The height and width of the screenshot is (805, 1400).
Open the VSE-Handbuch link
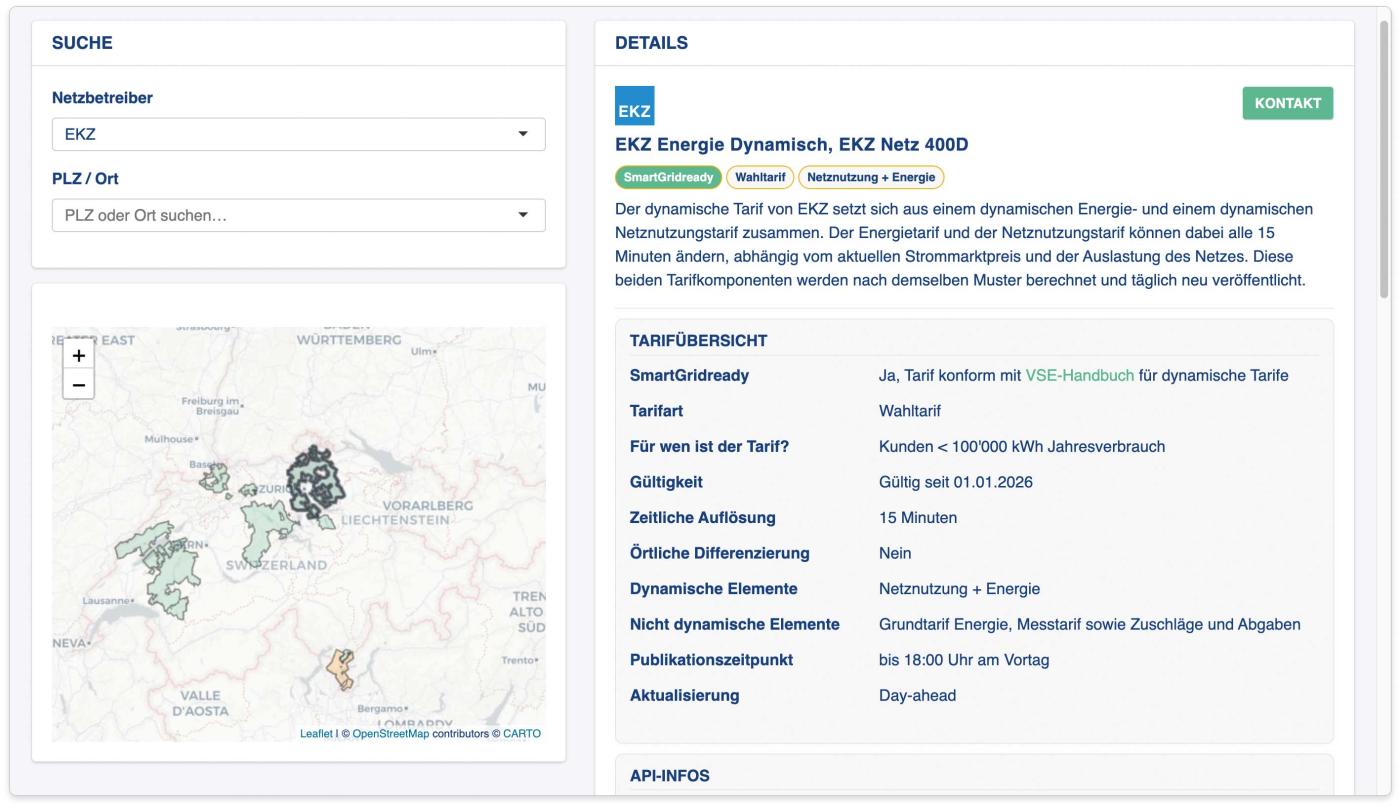tap(1080, 376)
